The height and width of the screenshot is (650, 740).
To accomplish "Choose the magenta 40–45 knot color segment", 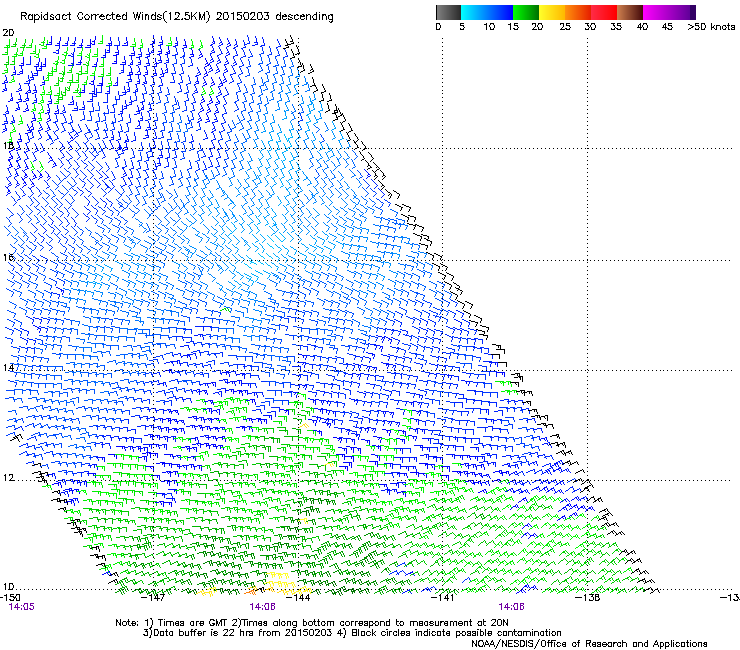I will (656, 12).
